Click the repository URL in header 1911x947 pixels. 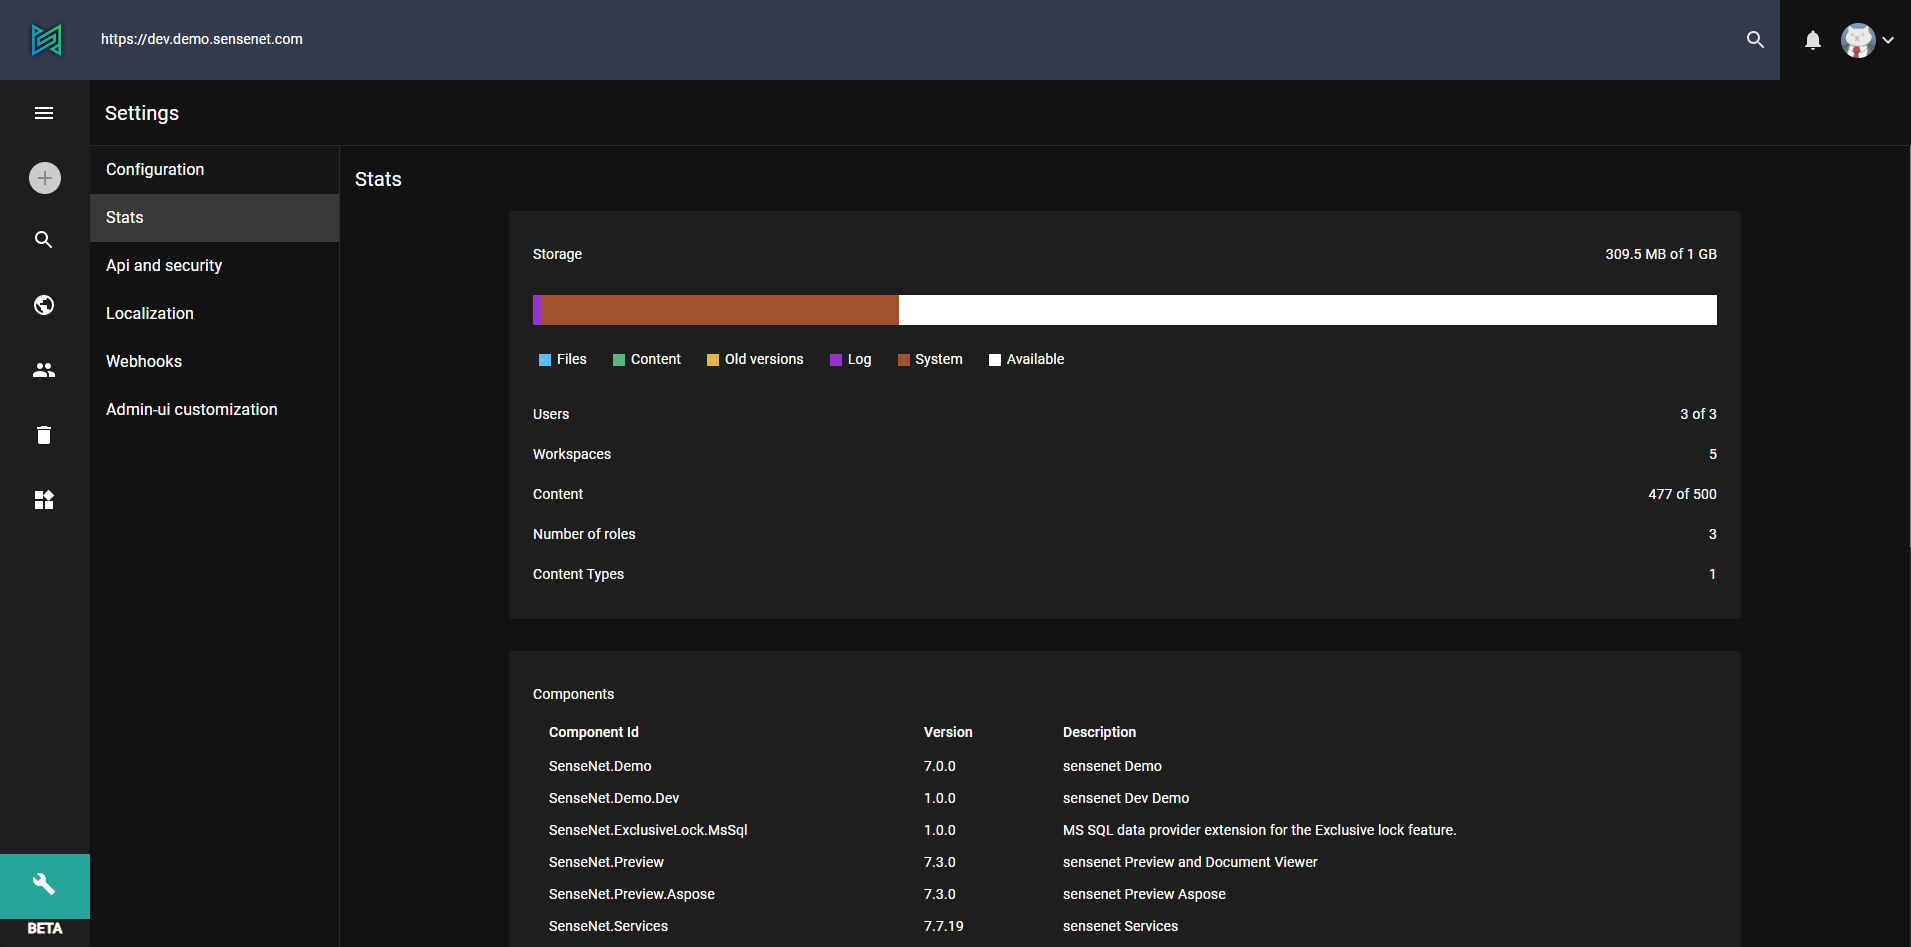tap(202, 39)
